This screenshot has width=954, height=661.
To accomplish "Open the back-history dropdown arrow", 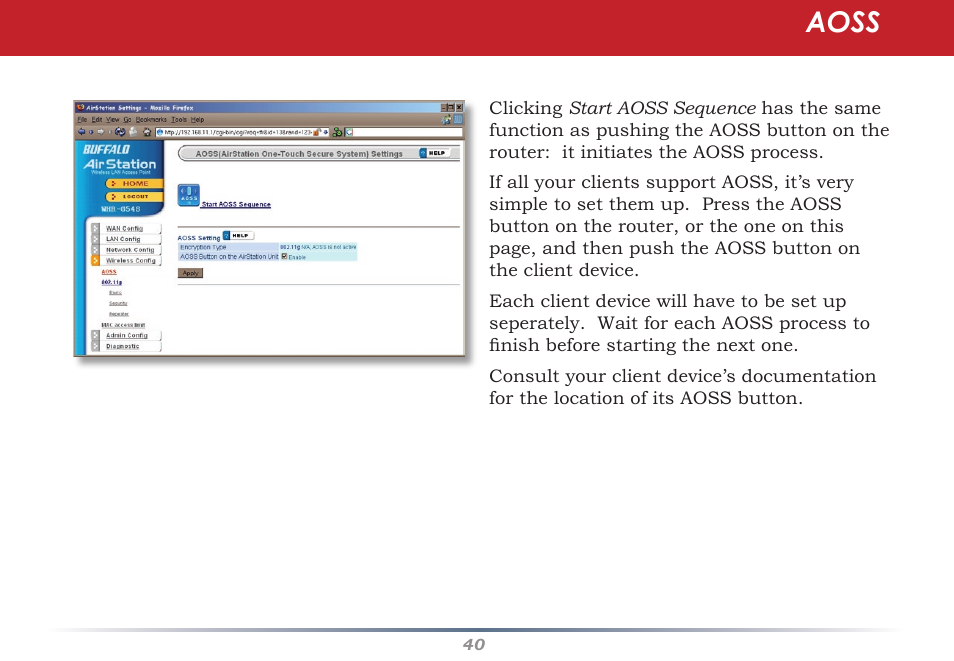I will [x=91, y=131].
